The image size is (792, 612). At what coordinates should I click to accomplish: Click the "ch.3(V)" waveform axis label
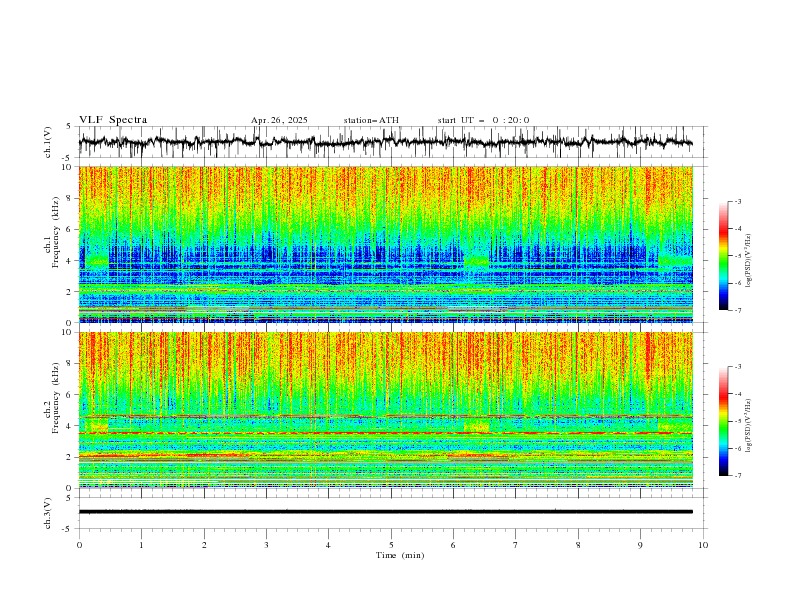click(47, 513)
